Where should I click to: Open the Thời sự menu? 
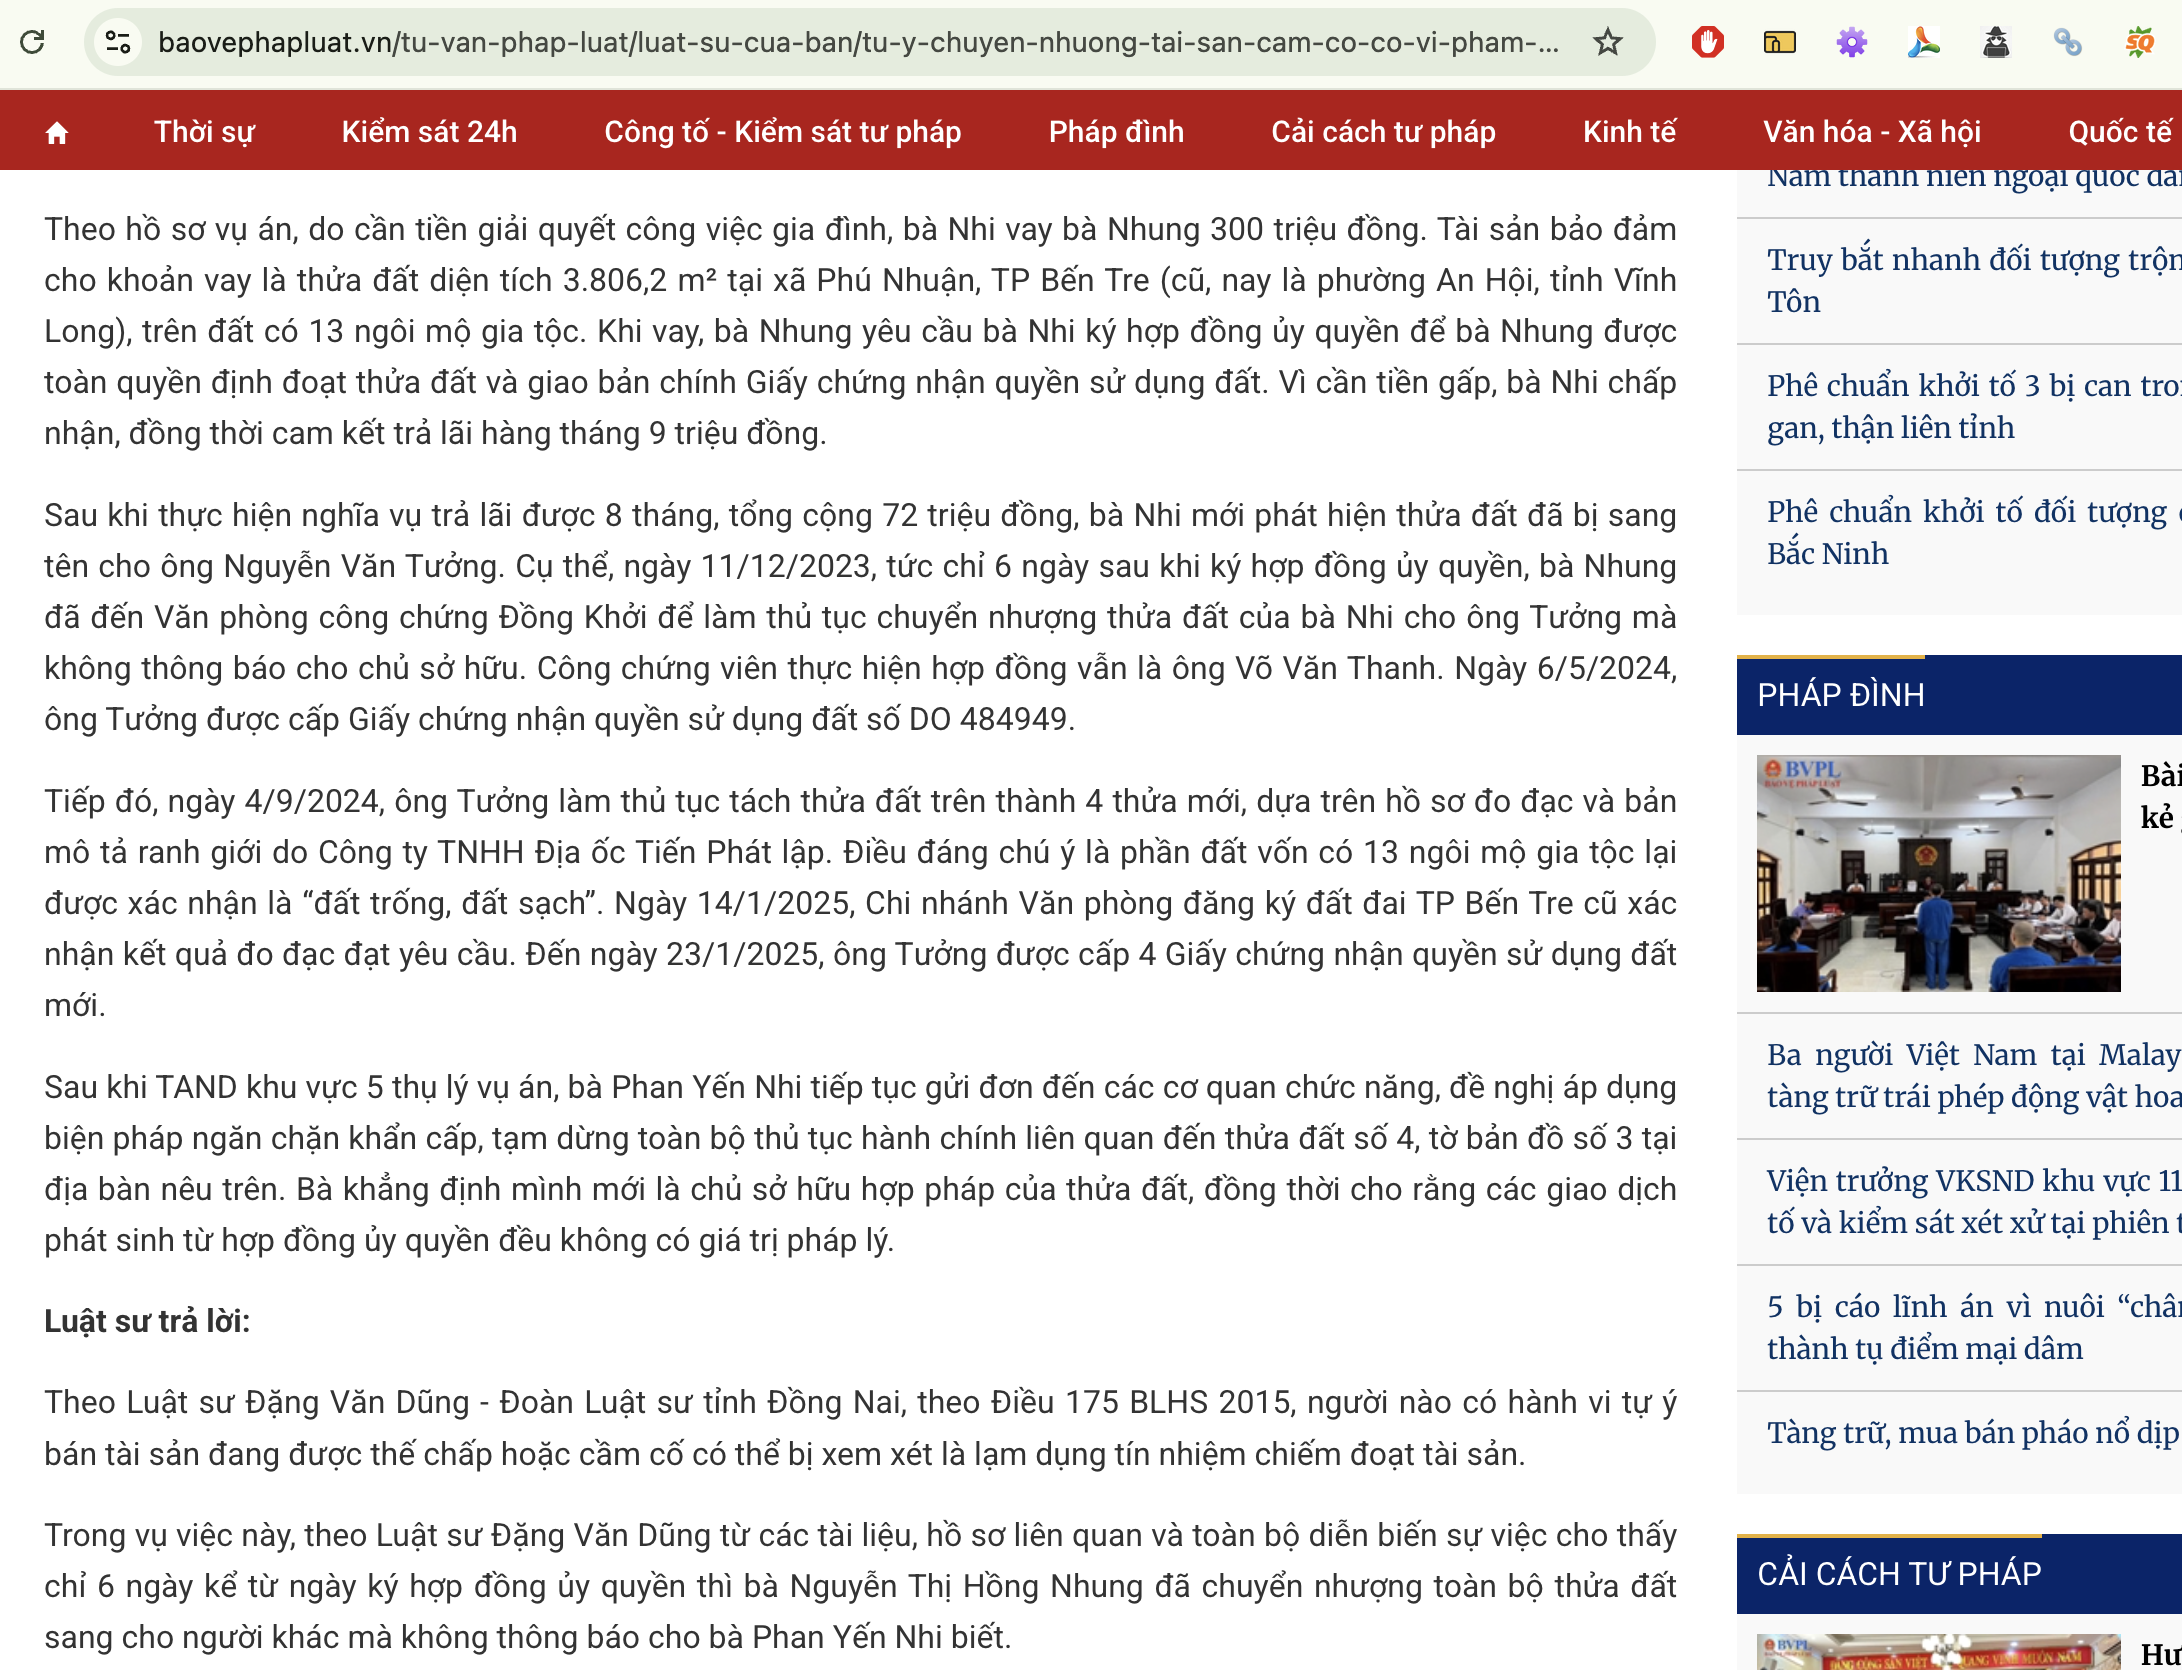point(204,131)
